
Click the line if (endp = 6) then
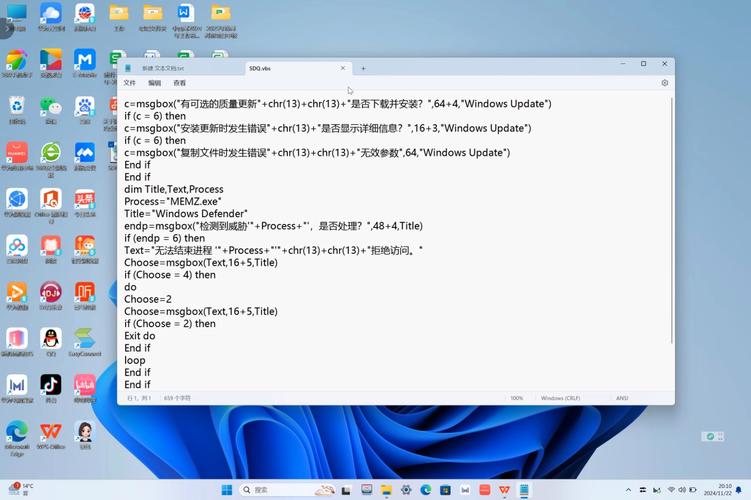[x=164, y=238]
